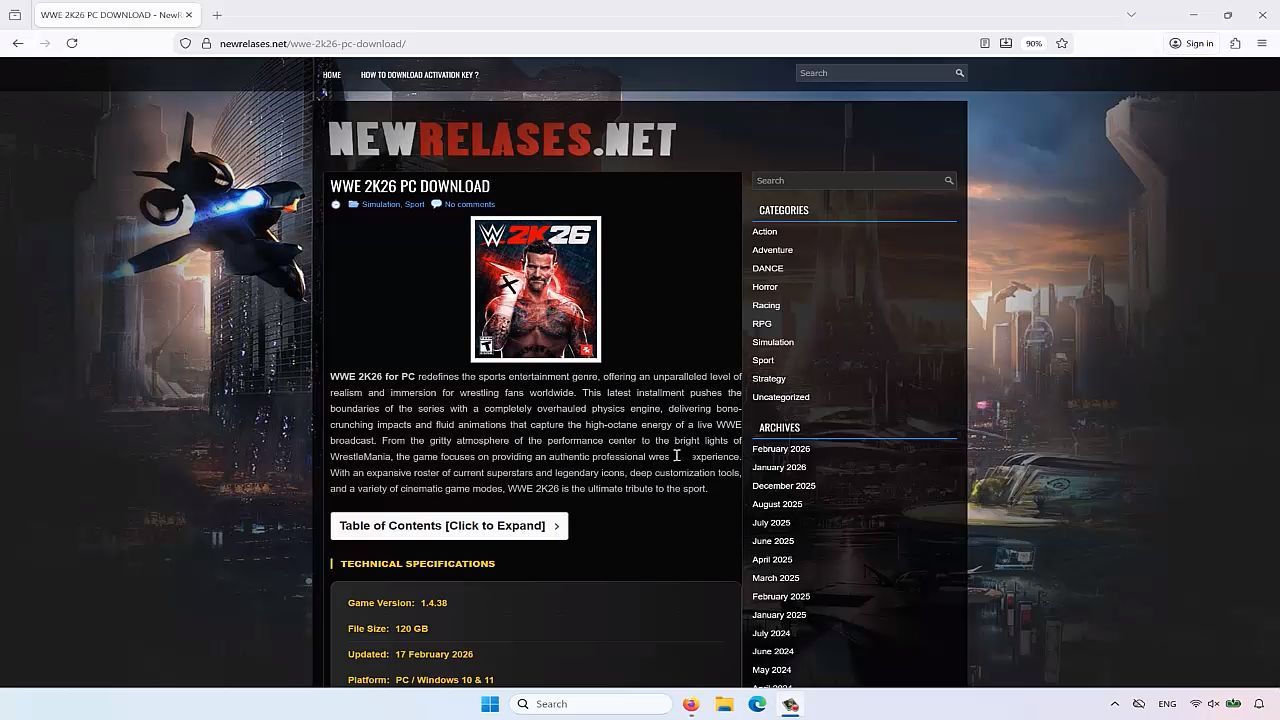This screenshot has height=720, width=1280.
Task: Click the tracking protection shield icon
Action: tap(186, 43)
